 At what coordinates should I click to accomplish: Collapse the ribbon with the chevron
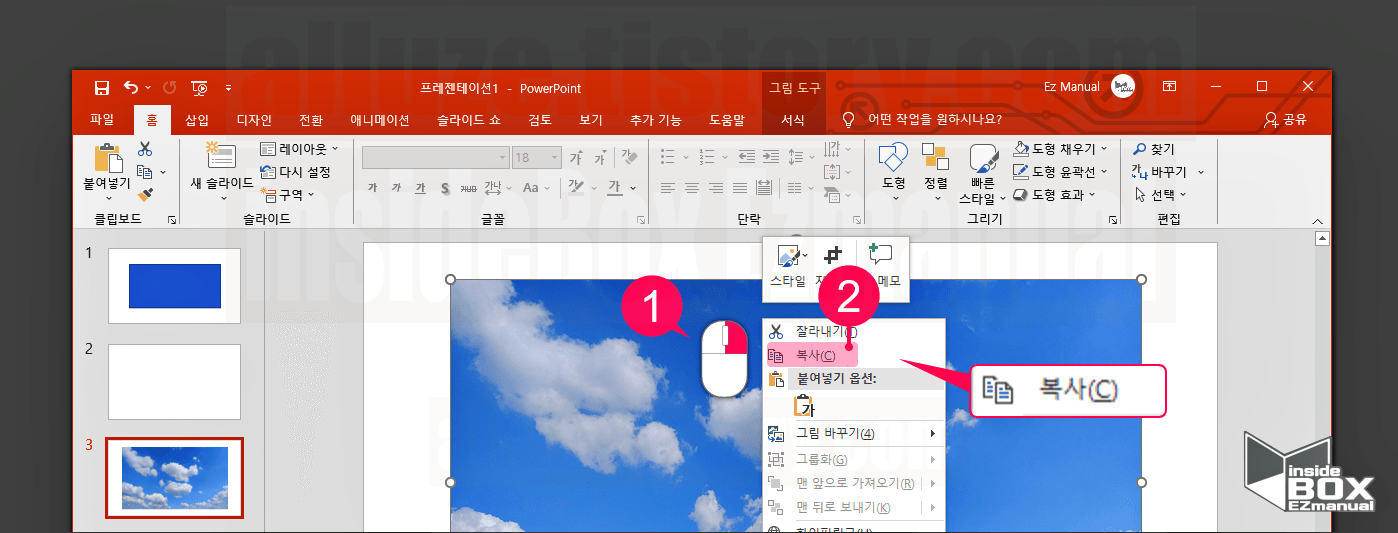1317,221
